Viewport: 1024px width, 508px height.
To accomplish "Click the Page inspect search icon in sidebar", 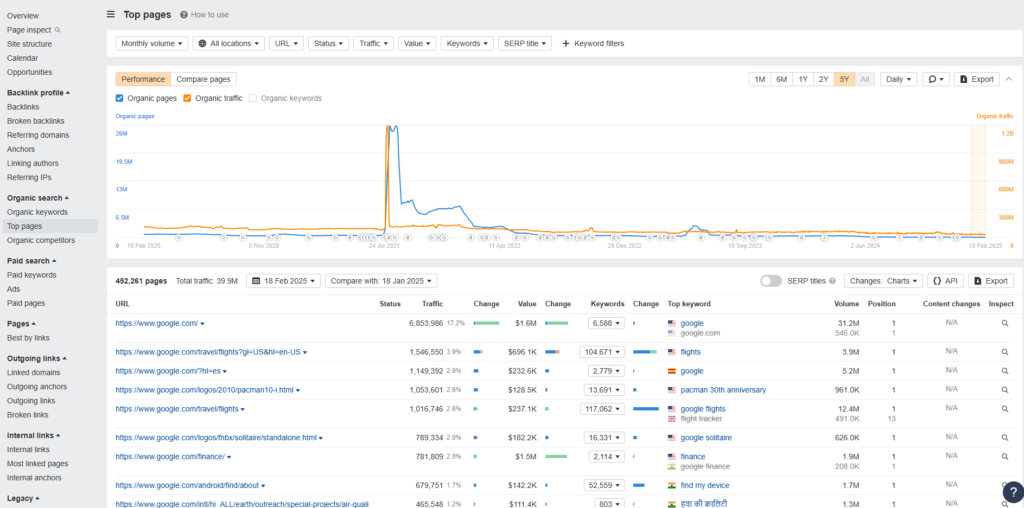I will 57,29.
